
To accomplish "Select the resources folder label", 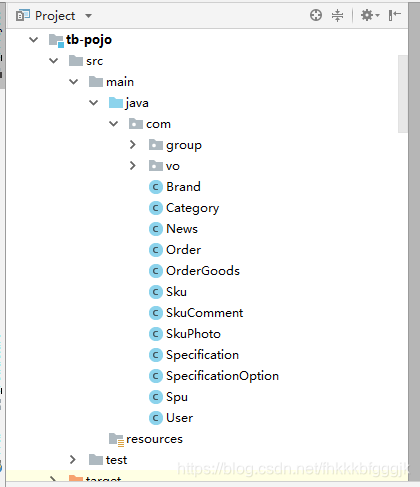I will tap(154, 439).
